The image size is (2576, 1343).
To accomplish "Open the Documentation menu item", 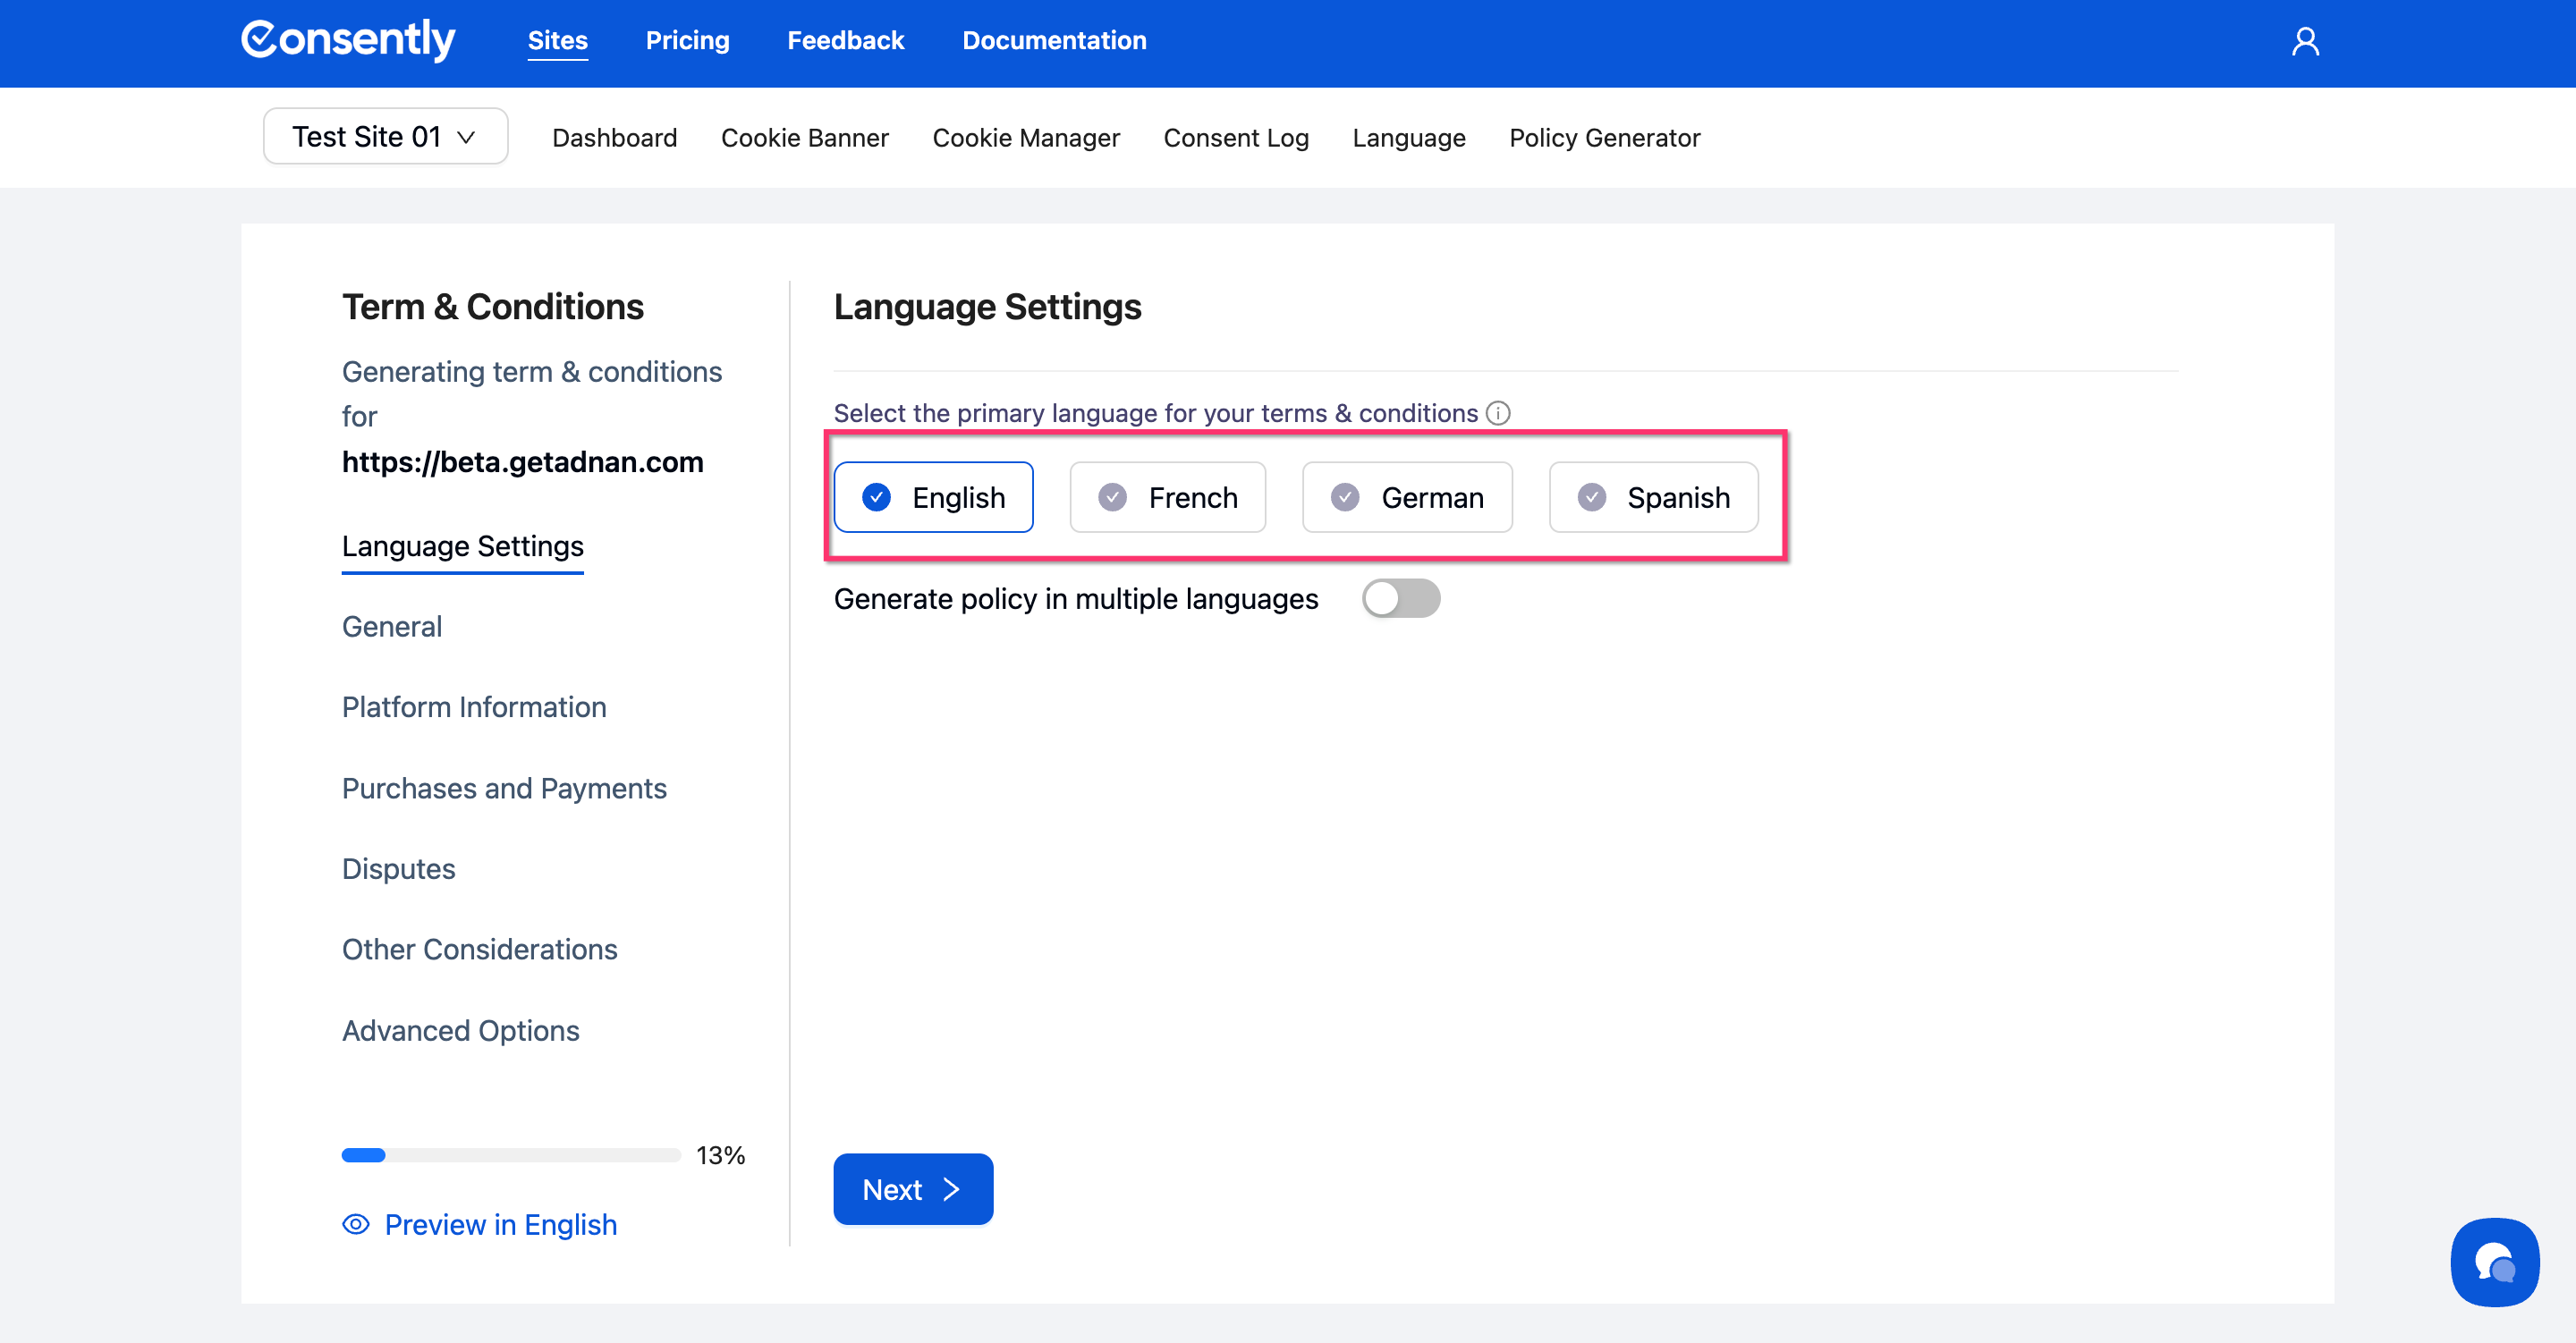I will [x=1054, y=40].
